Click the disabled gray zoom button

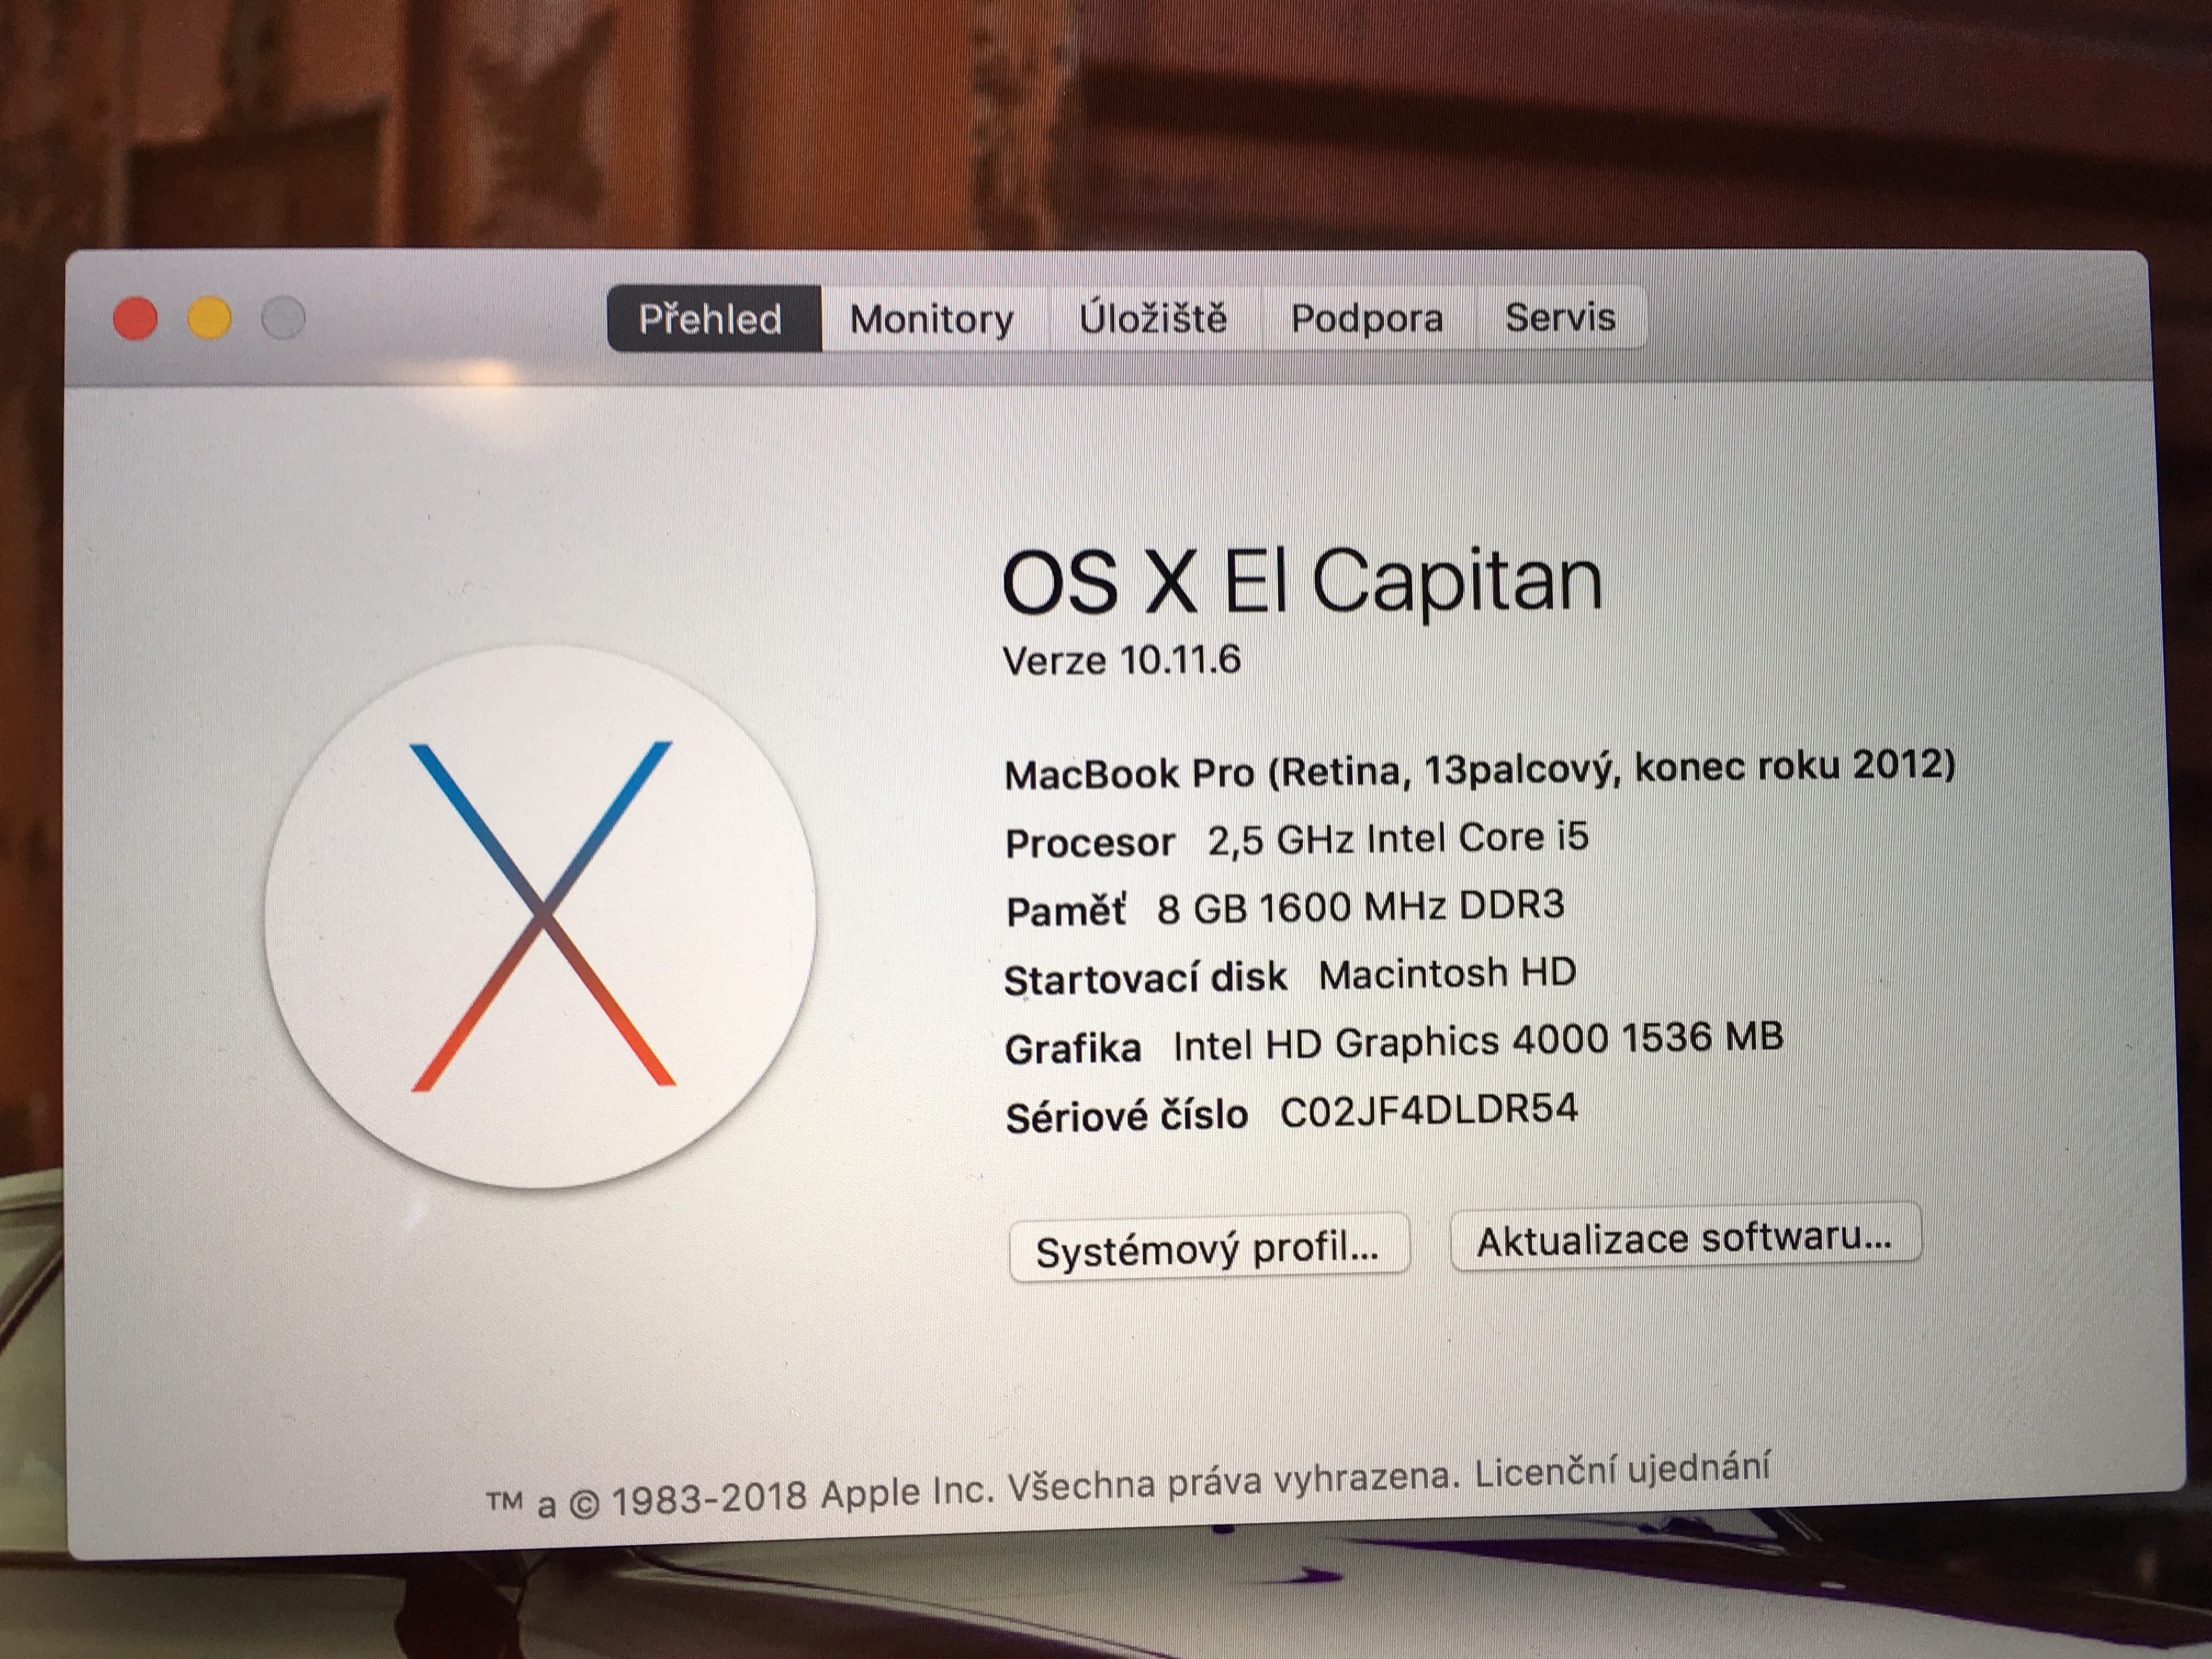point(283,319)
